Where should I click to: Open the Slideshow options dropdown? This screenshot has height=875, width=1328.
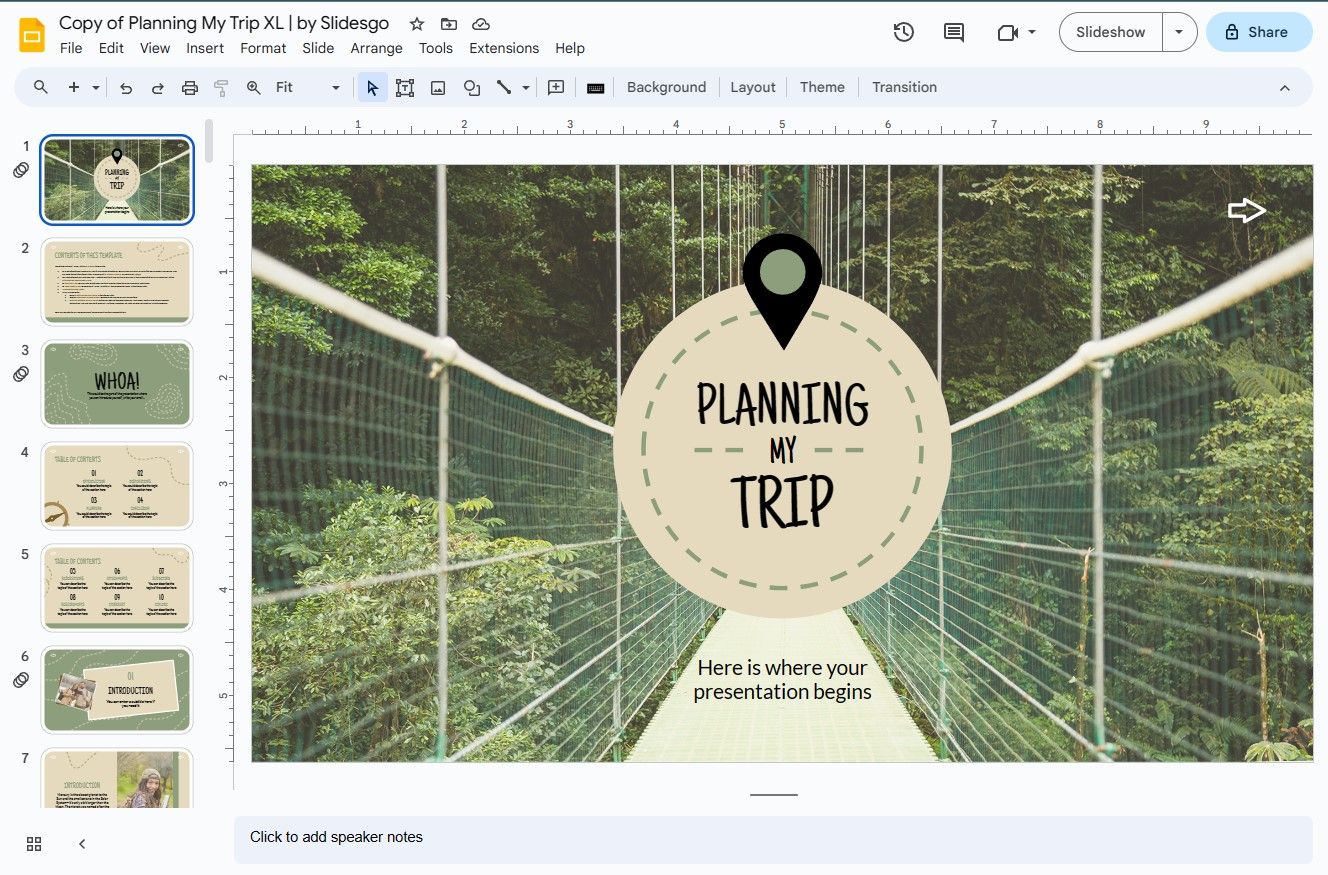pos(1180,31)
